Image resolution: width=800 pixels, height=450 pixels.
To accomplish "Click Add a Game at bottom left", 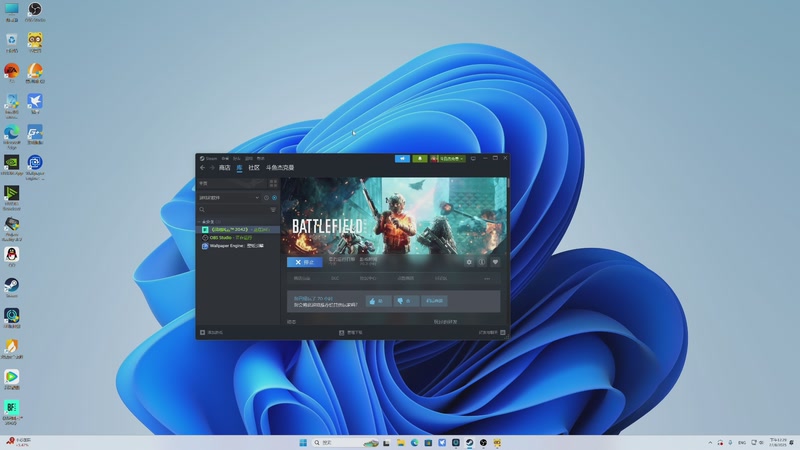I will click(212, 333).
